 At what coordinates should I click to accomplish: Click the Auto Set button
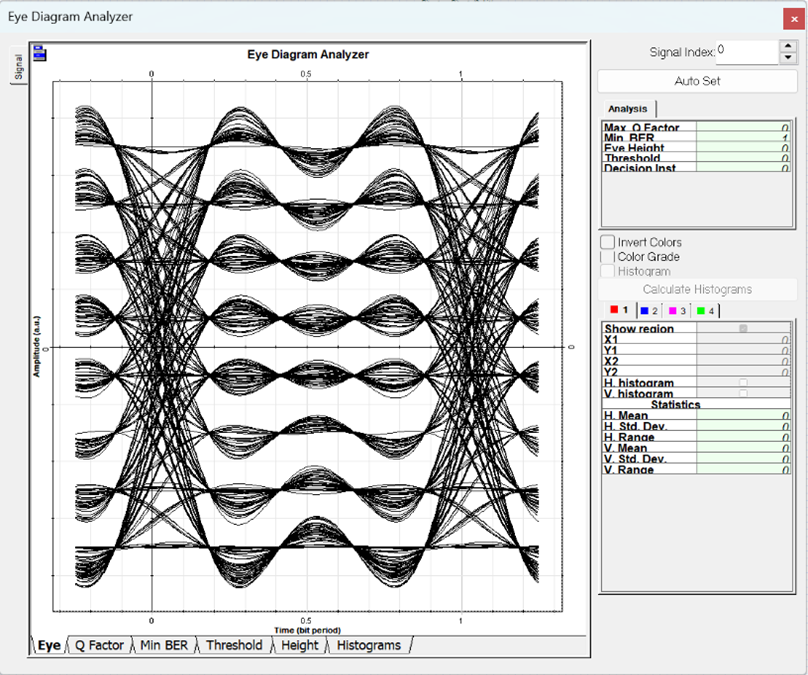click(697, 81)
